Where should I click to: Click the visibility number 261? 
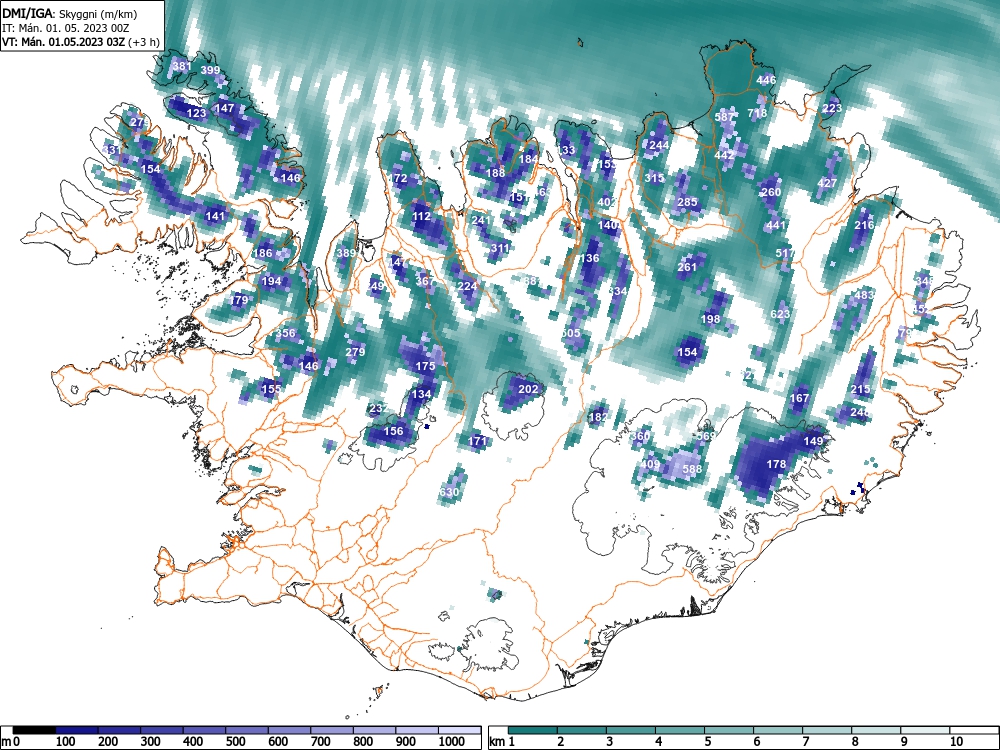tap(687, 267)
